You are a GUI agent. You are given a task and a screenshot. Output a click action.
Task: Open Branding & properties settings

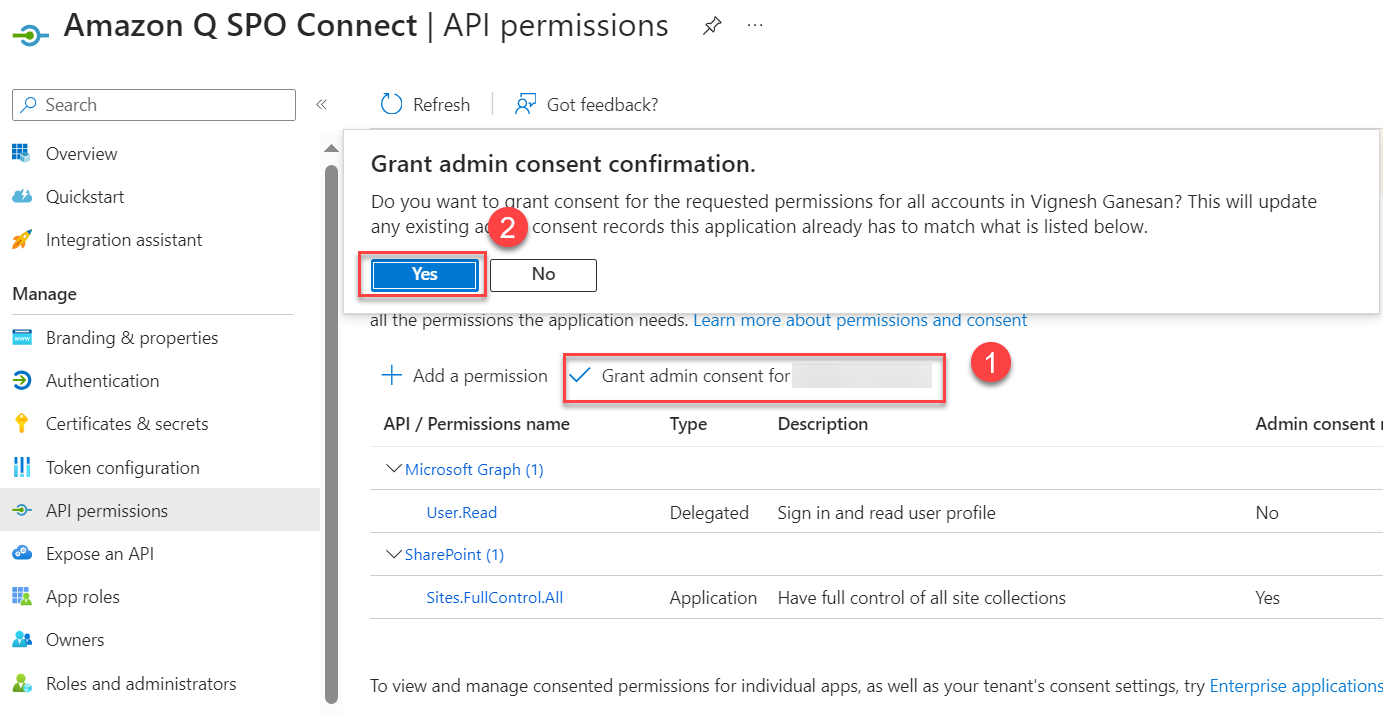pos(132,337)
